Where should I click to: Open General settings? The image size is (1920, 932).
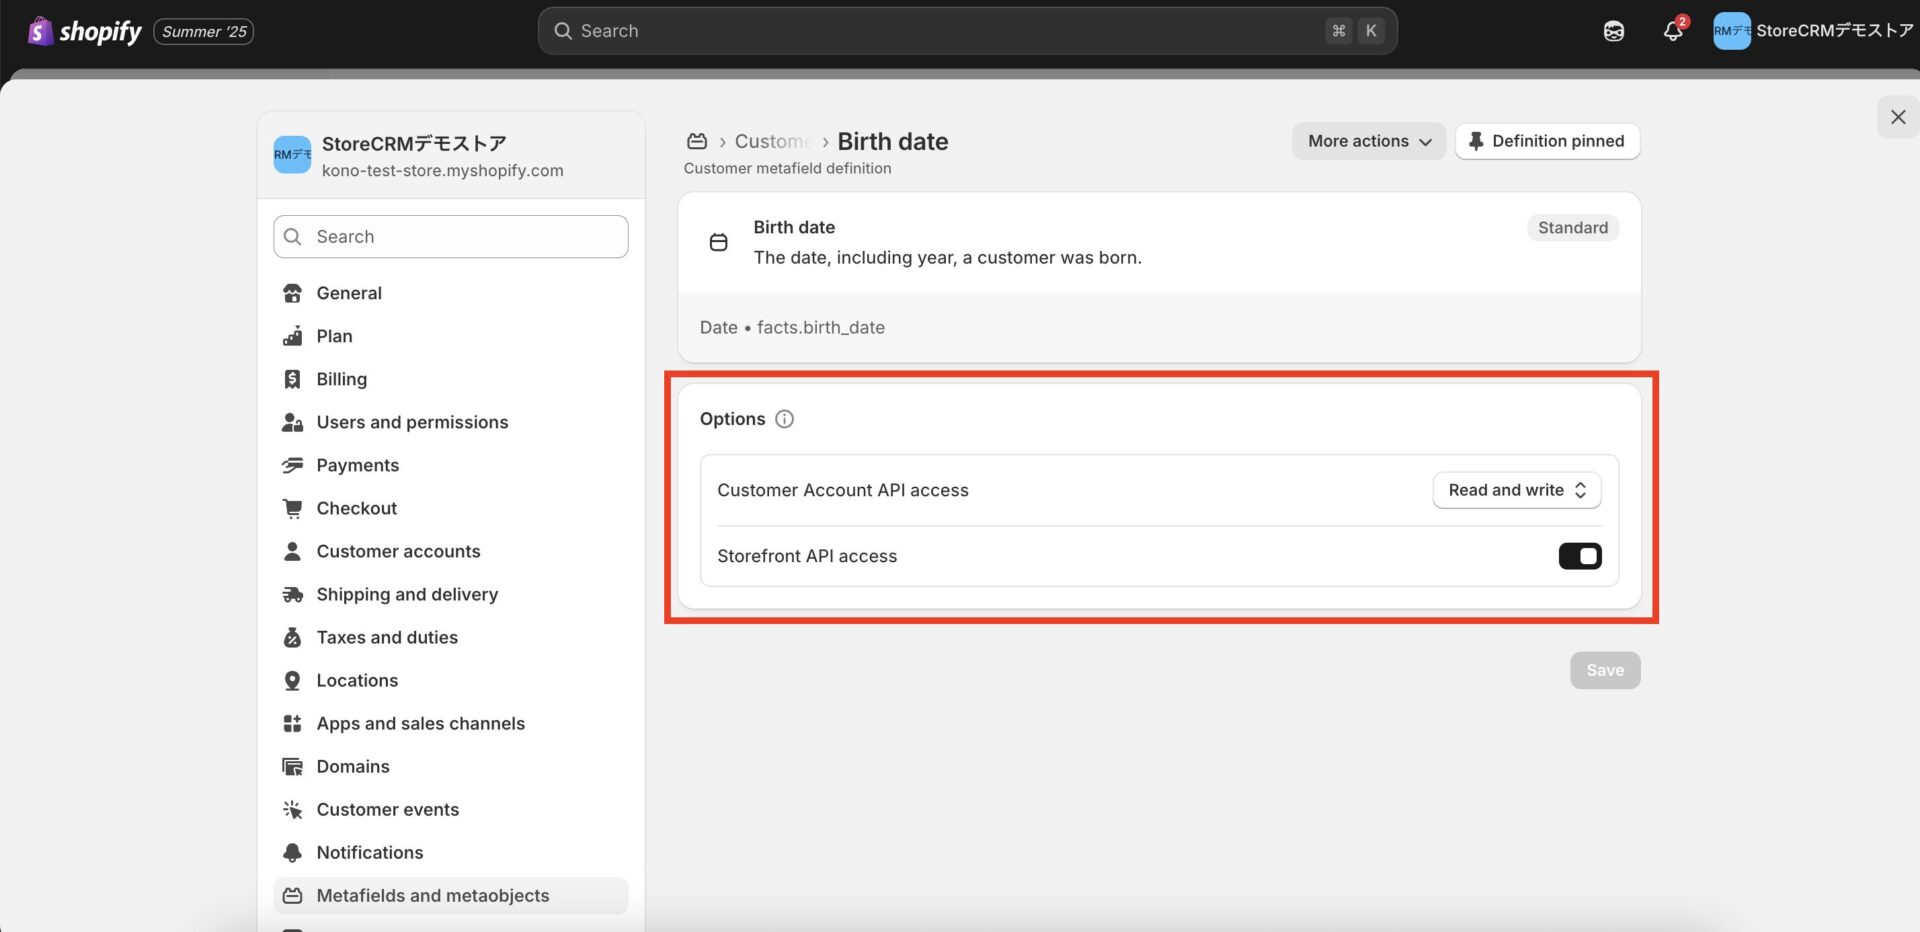[450, 293]
